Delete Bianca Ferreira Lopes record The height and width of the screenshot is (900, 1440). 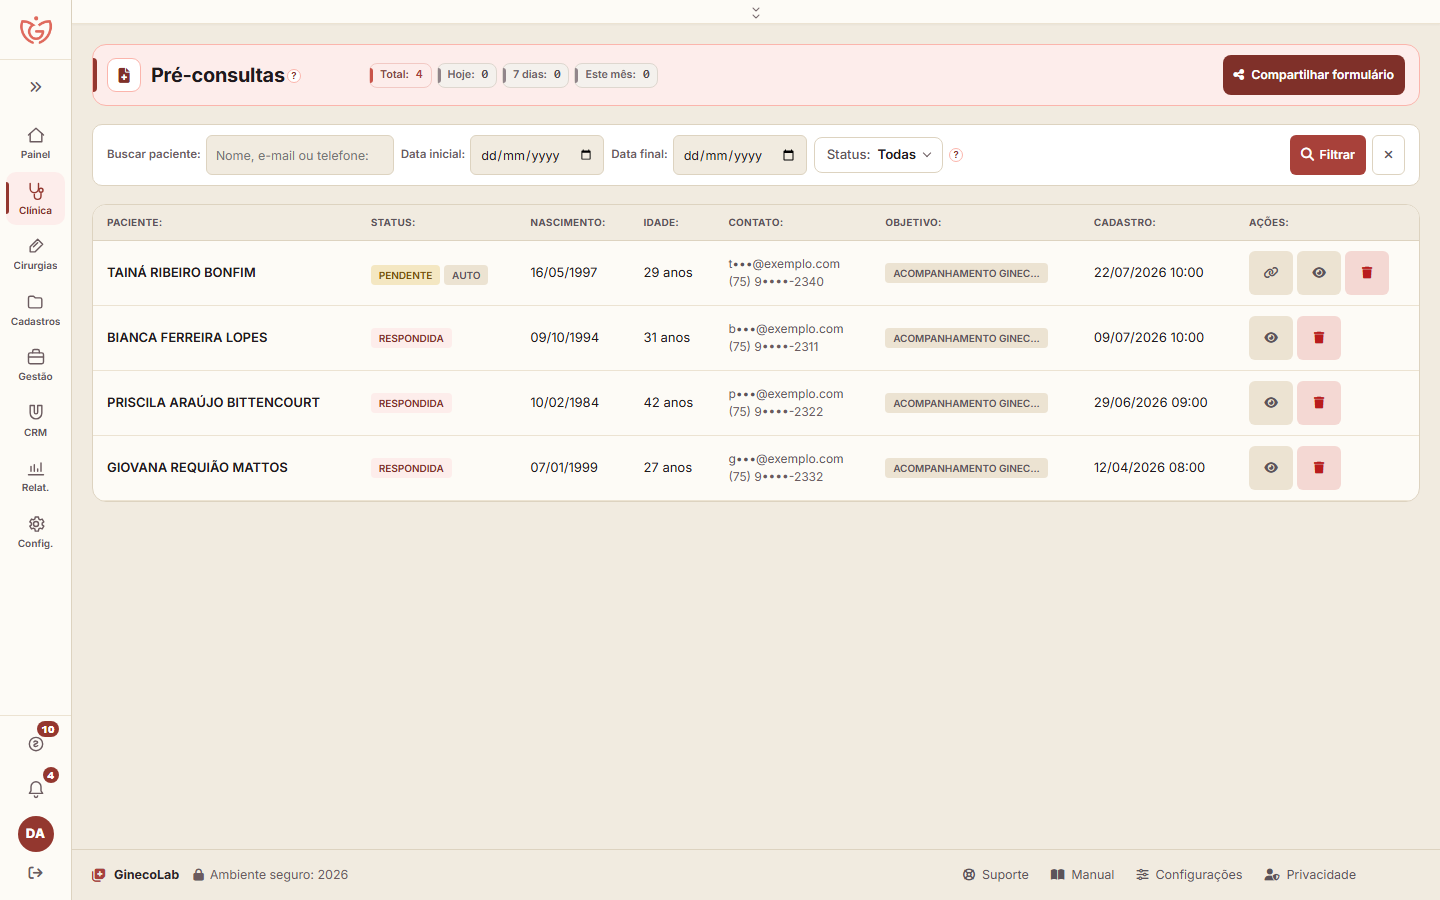click(x=1319, y=338)
